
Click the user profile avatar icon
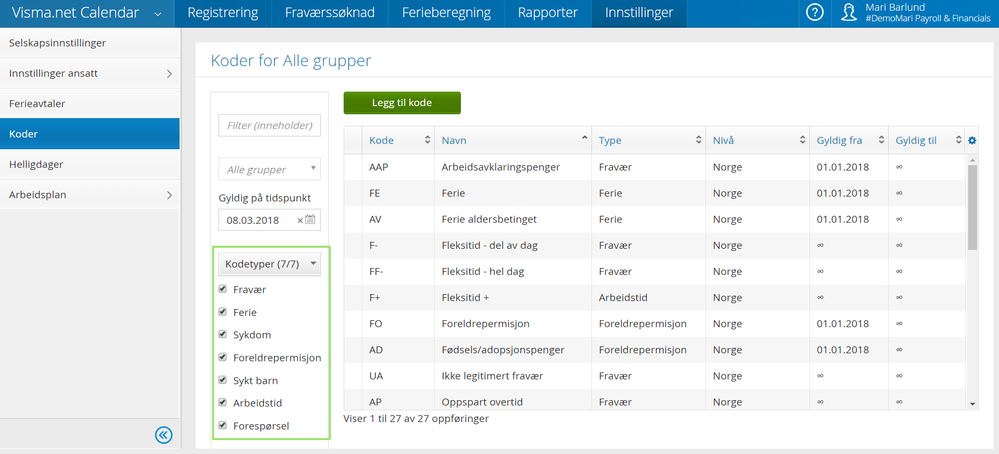(849, 13)
